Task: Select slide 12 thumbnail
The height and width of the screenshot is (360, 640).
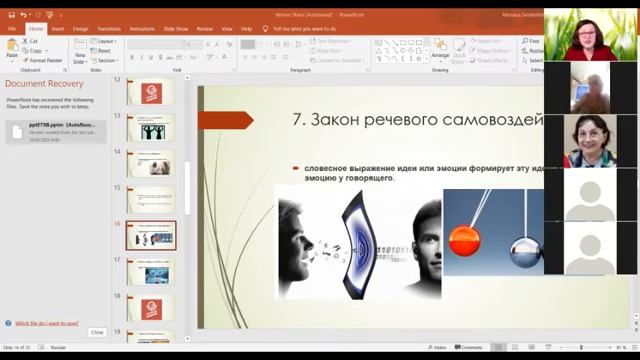Action: click(x=151, y=92)
